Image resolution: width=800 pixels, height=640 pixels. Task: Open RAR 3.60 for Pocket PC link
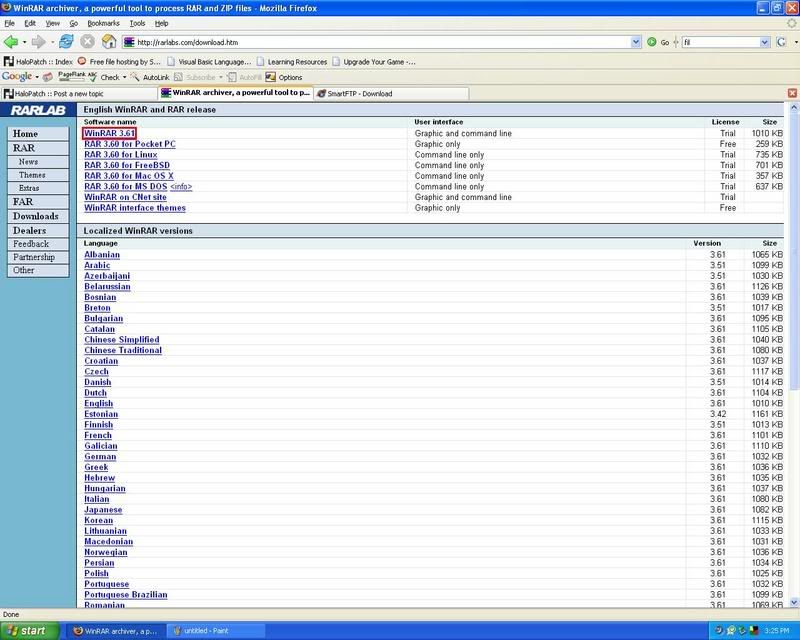tap(130, 144)
